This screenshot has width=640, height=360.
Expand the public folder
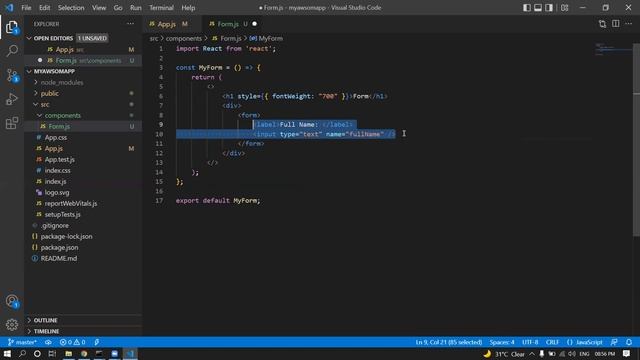pos(83,93)
